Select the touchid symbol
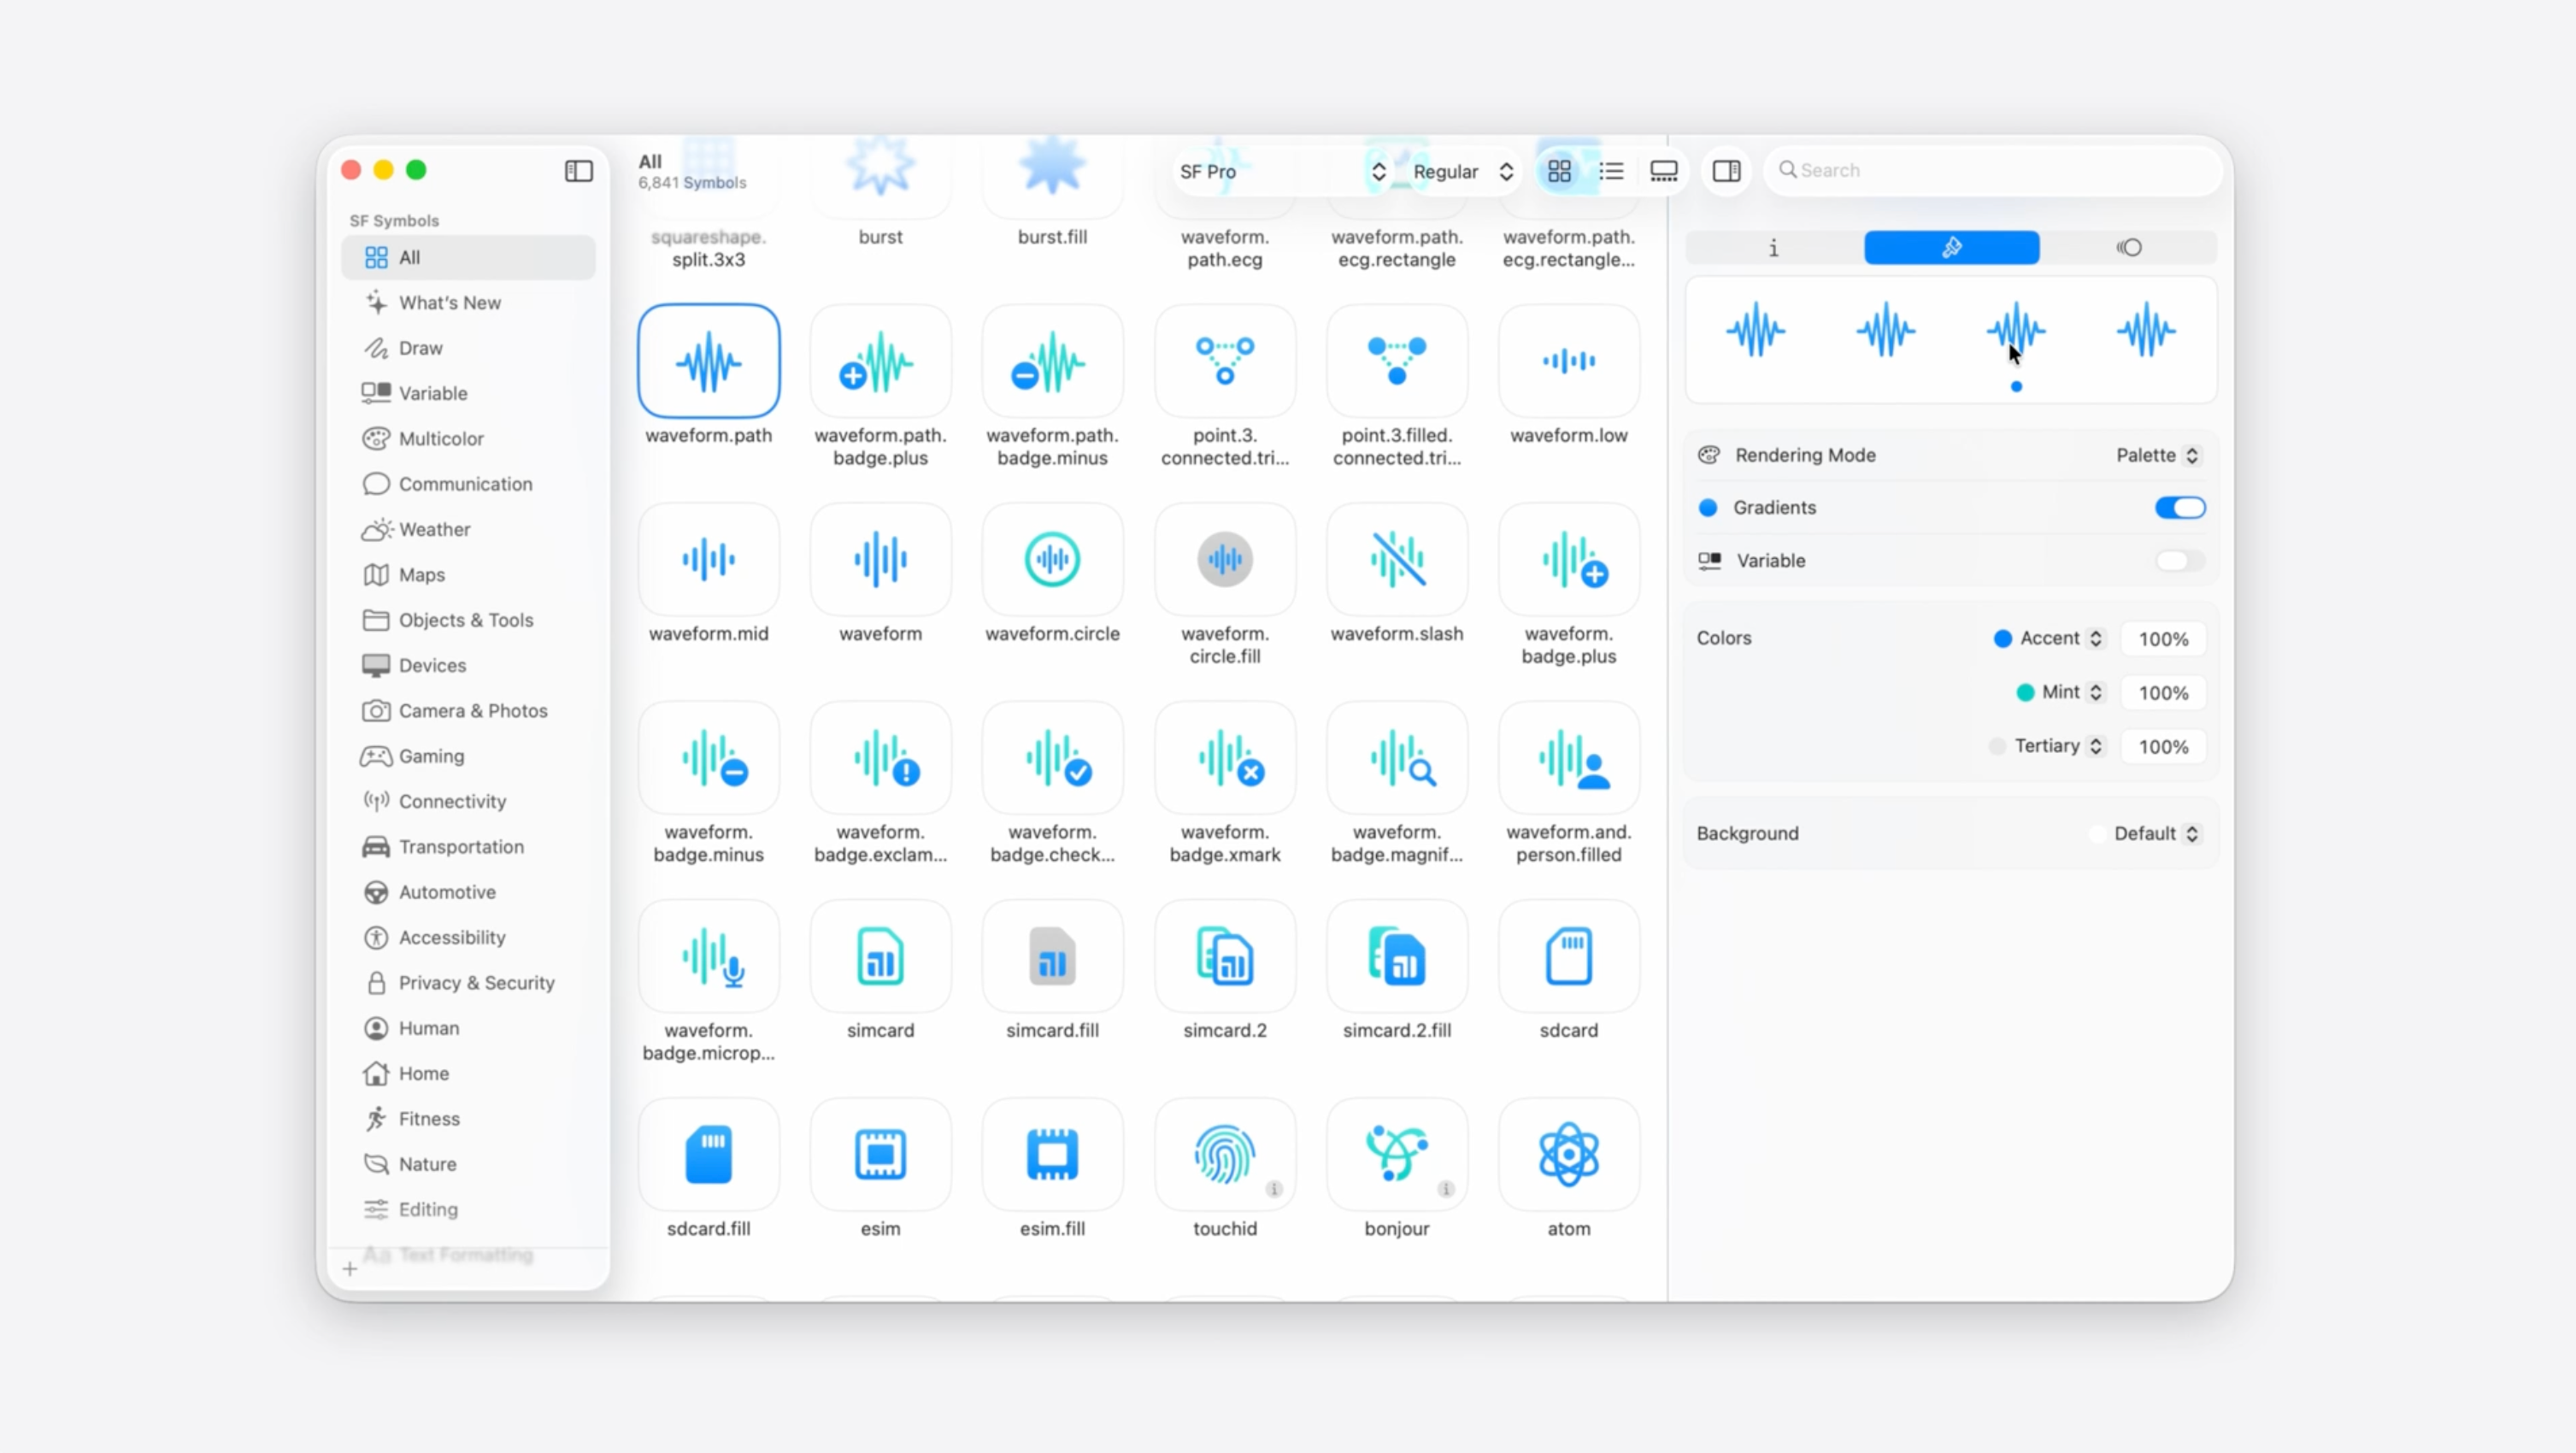Viewport: 2576px width, 1453px height. point(1224,1155)
